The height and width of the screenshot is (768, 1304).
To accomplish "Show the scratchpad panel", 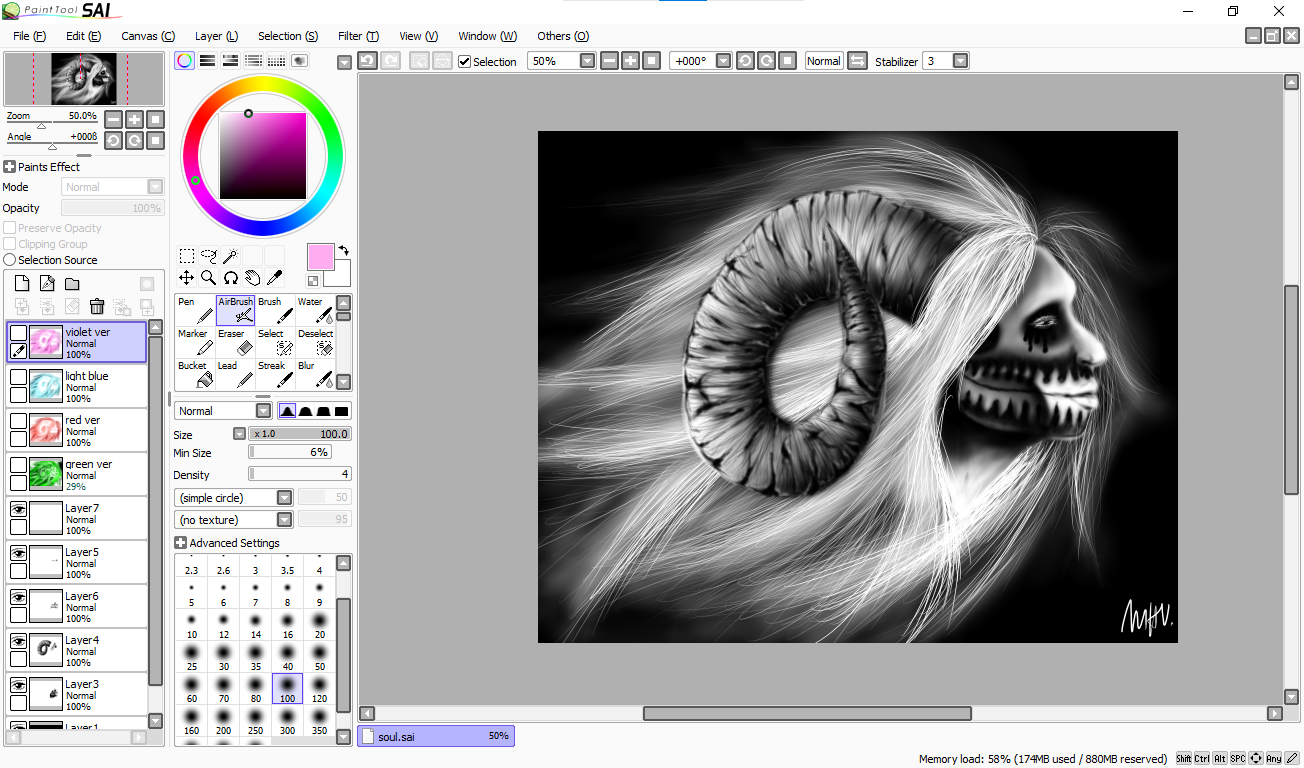I will tap(299, 61).
